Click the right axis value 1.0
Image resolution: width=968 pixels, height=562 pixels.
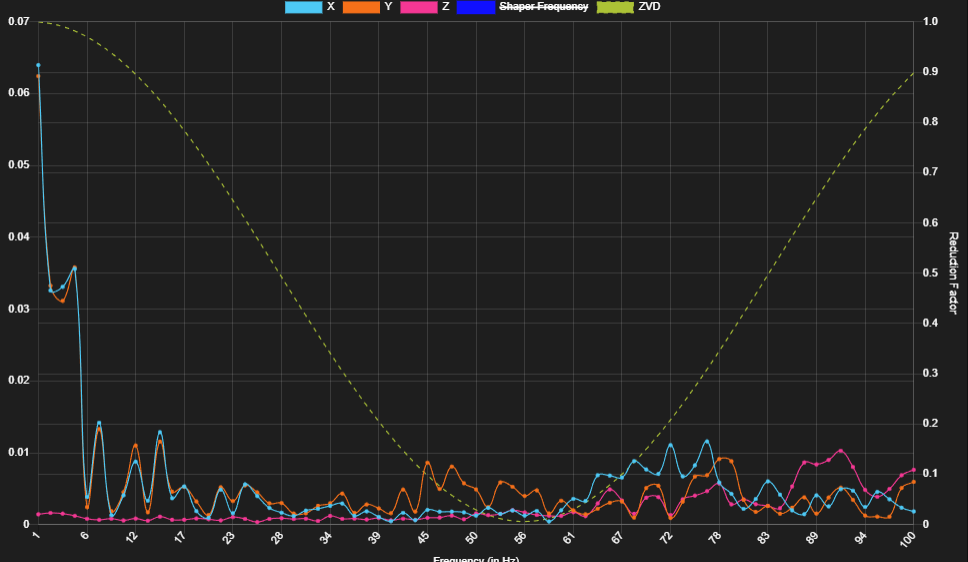coord(930,22)
